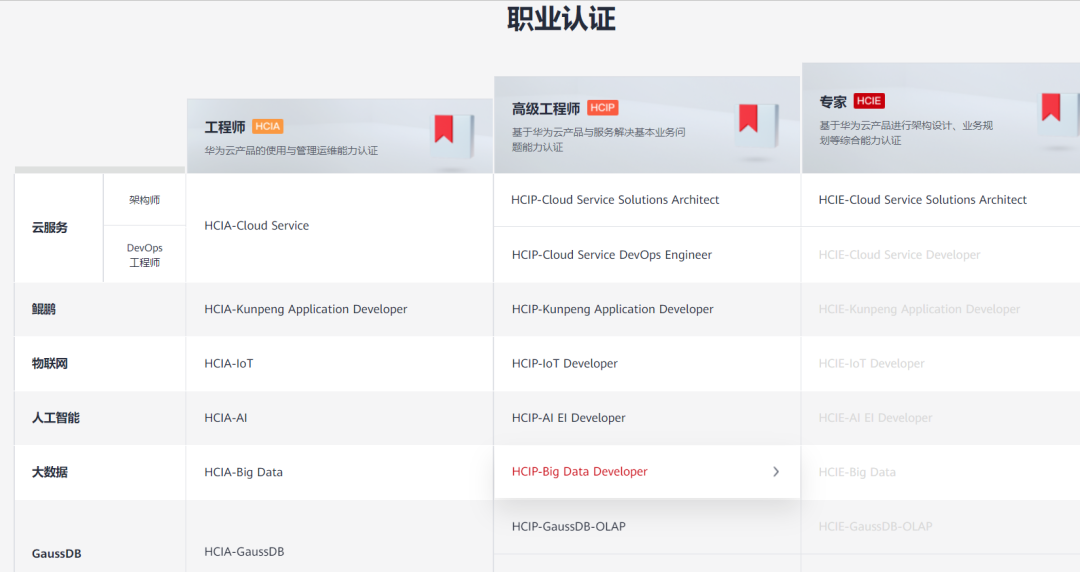Click the 云服务 category label

pos(50,227)
